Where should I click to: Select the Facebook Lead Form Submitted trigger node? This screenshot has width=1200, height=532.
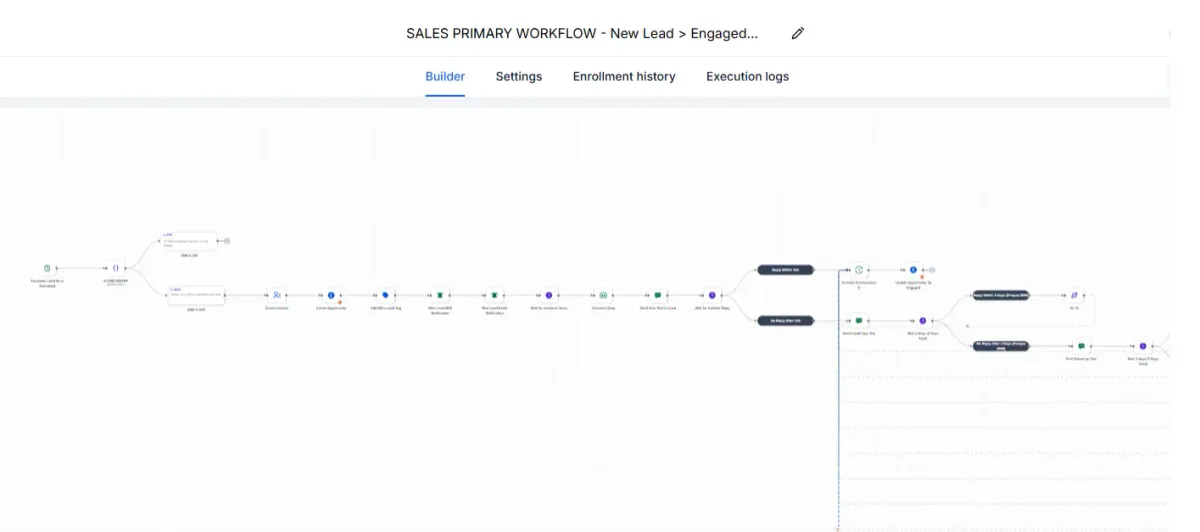47,268
